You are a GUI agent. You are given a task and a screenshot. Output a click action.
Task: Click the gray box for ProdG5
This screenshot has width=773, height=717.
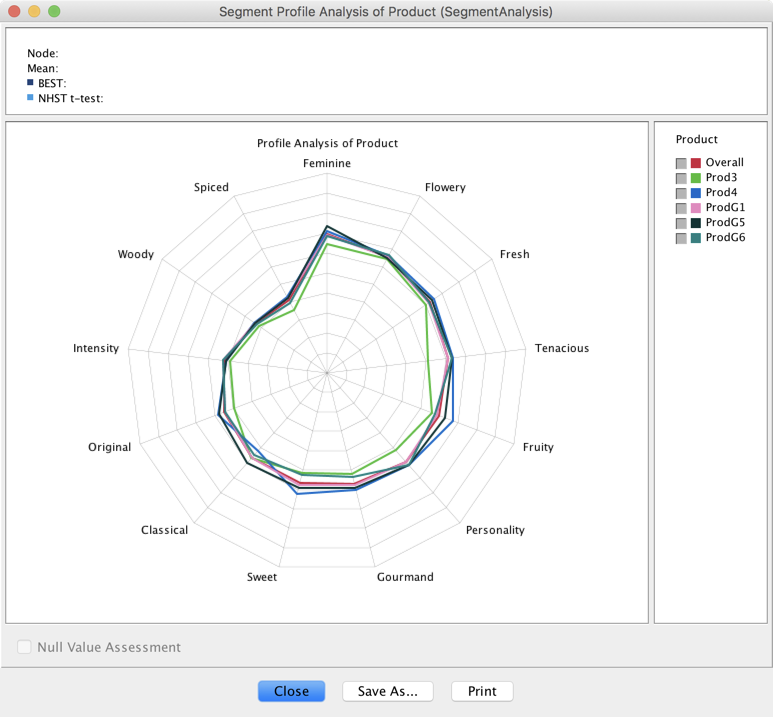click(681, 223)
